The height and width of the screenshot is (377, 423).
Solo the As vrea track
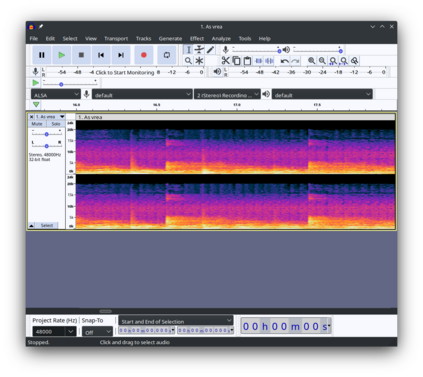(x=56, y=124)
